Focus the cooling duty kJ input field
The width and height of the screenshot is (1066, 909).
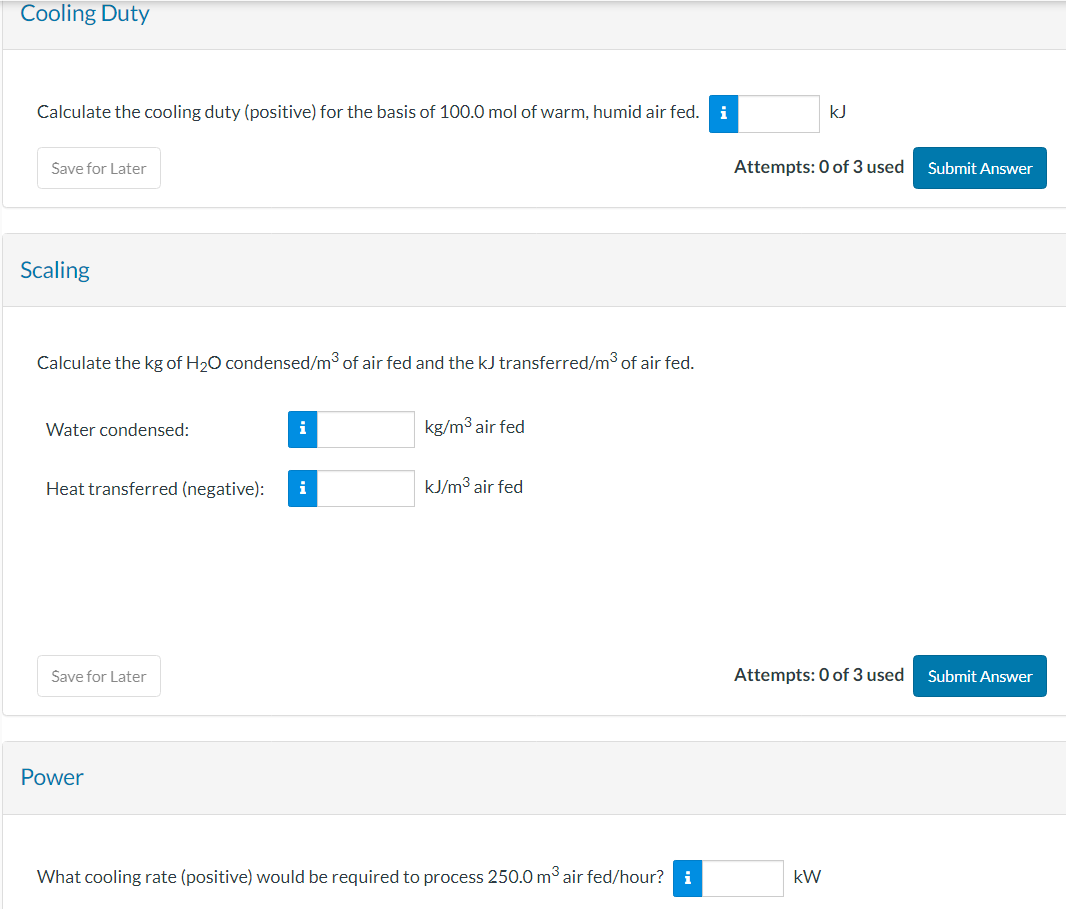[x=778, y=114]
